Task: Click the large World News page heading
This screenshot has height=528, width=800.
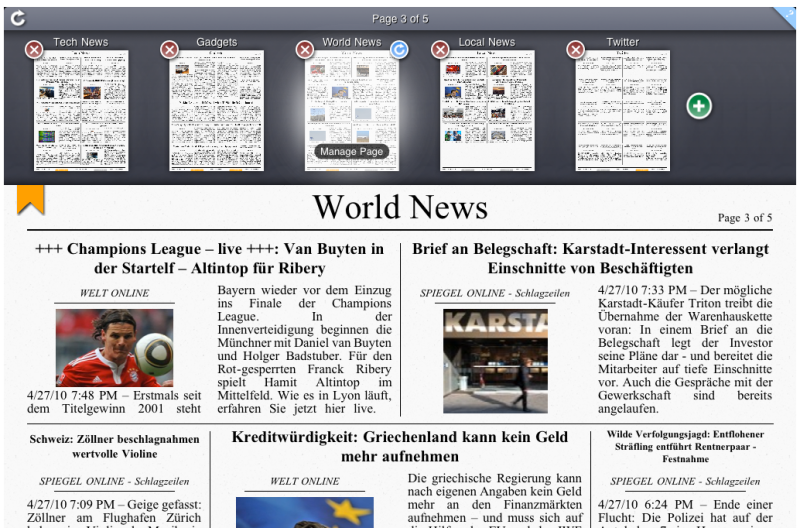Action: click(400, 207)
